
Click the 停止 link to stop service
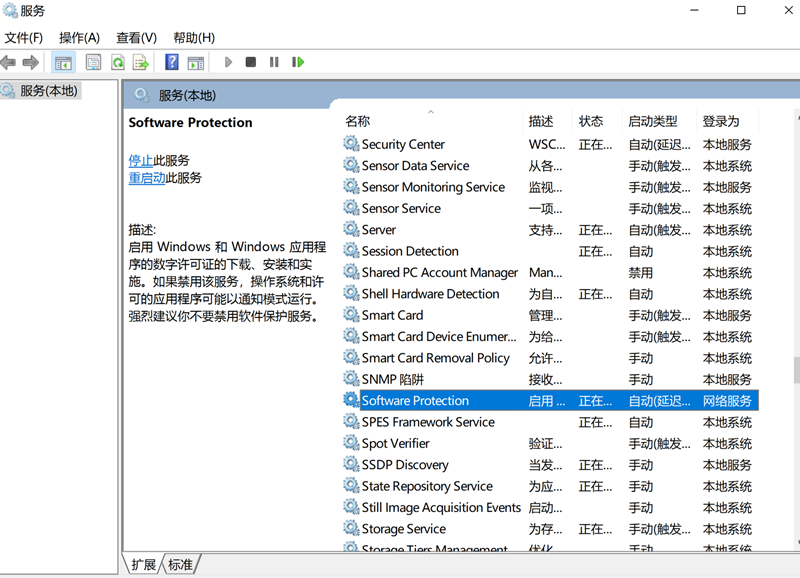click(x=141, y=160)
